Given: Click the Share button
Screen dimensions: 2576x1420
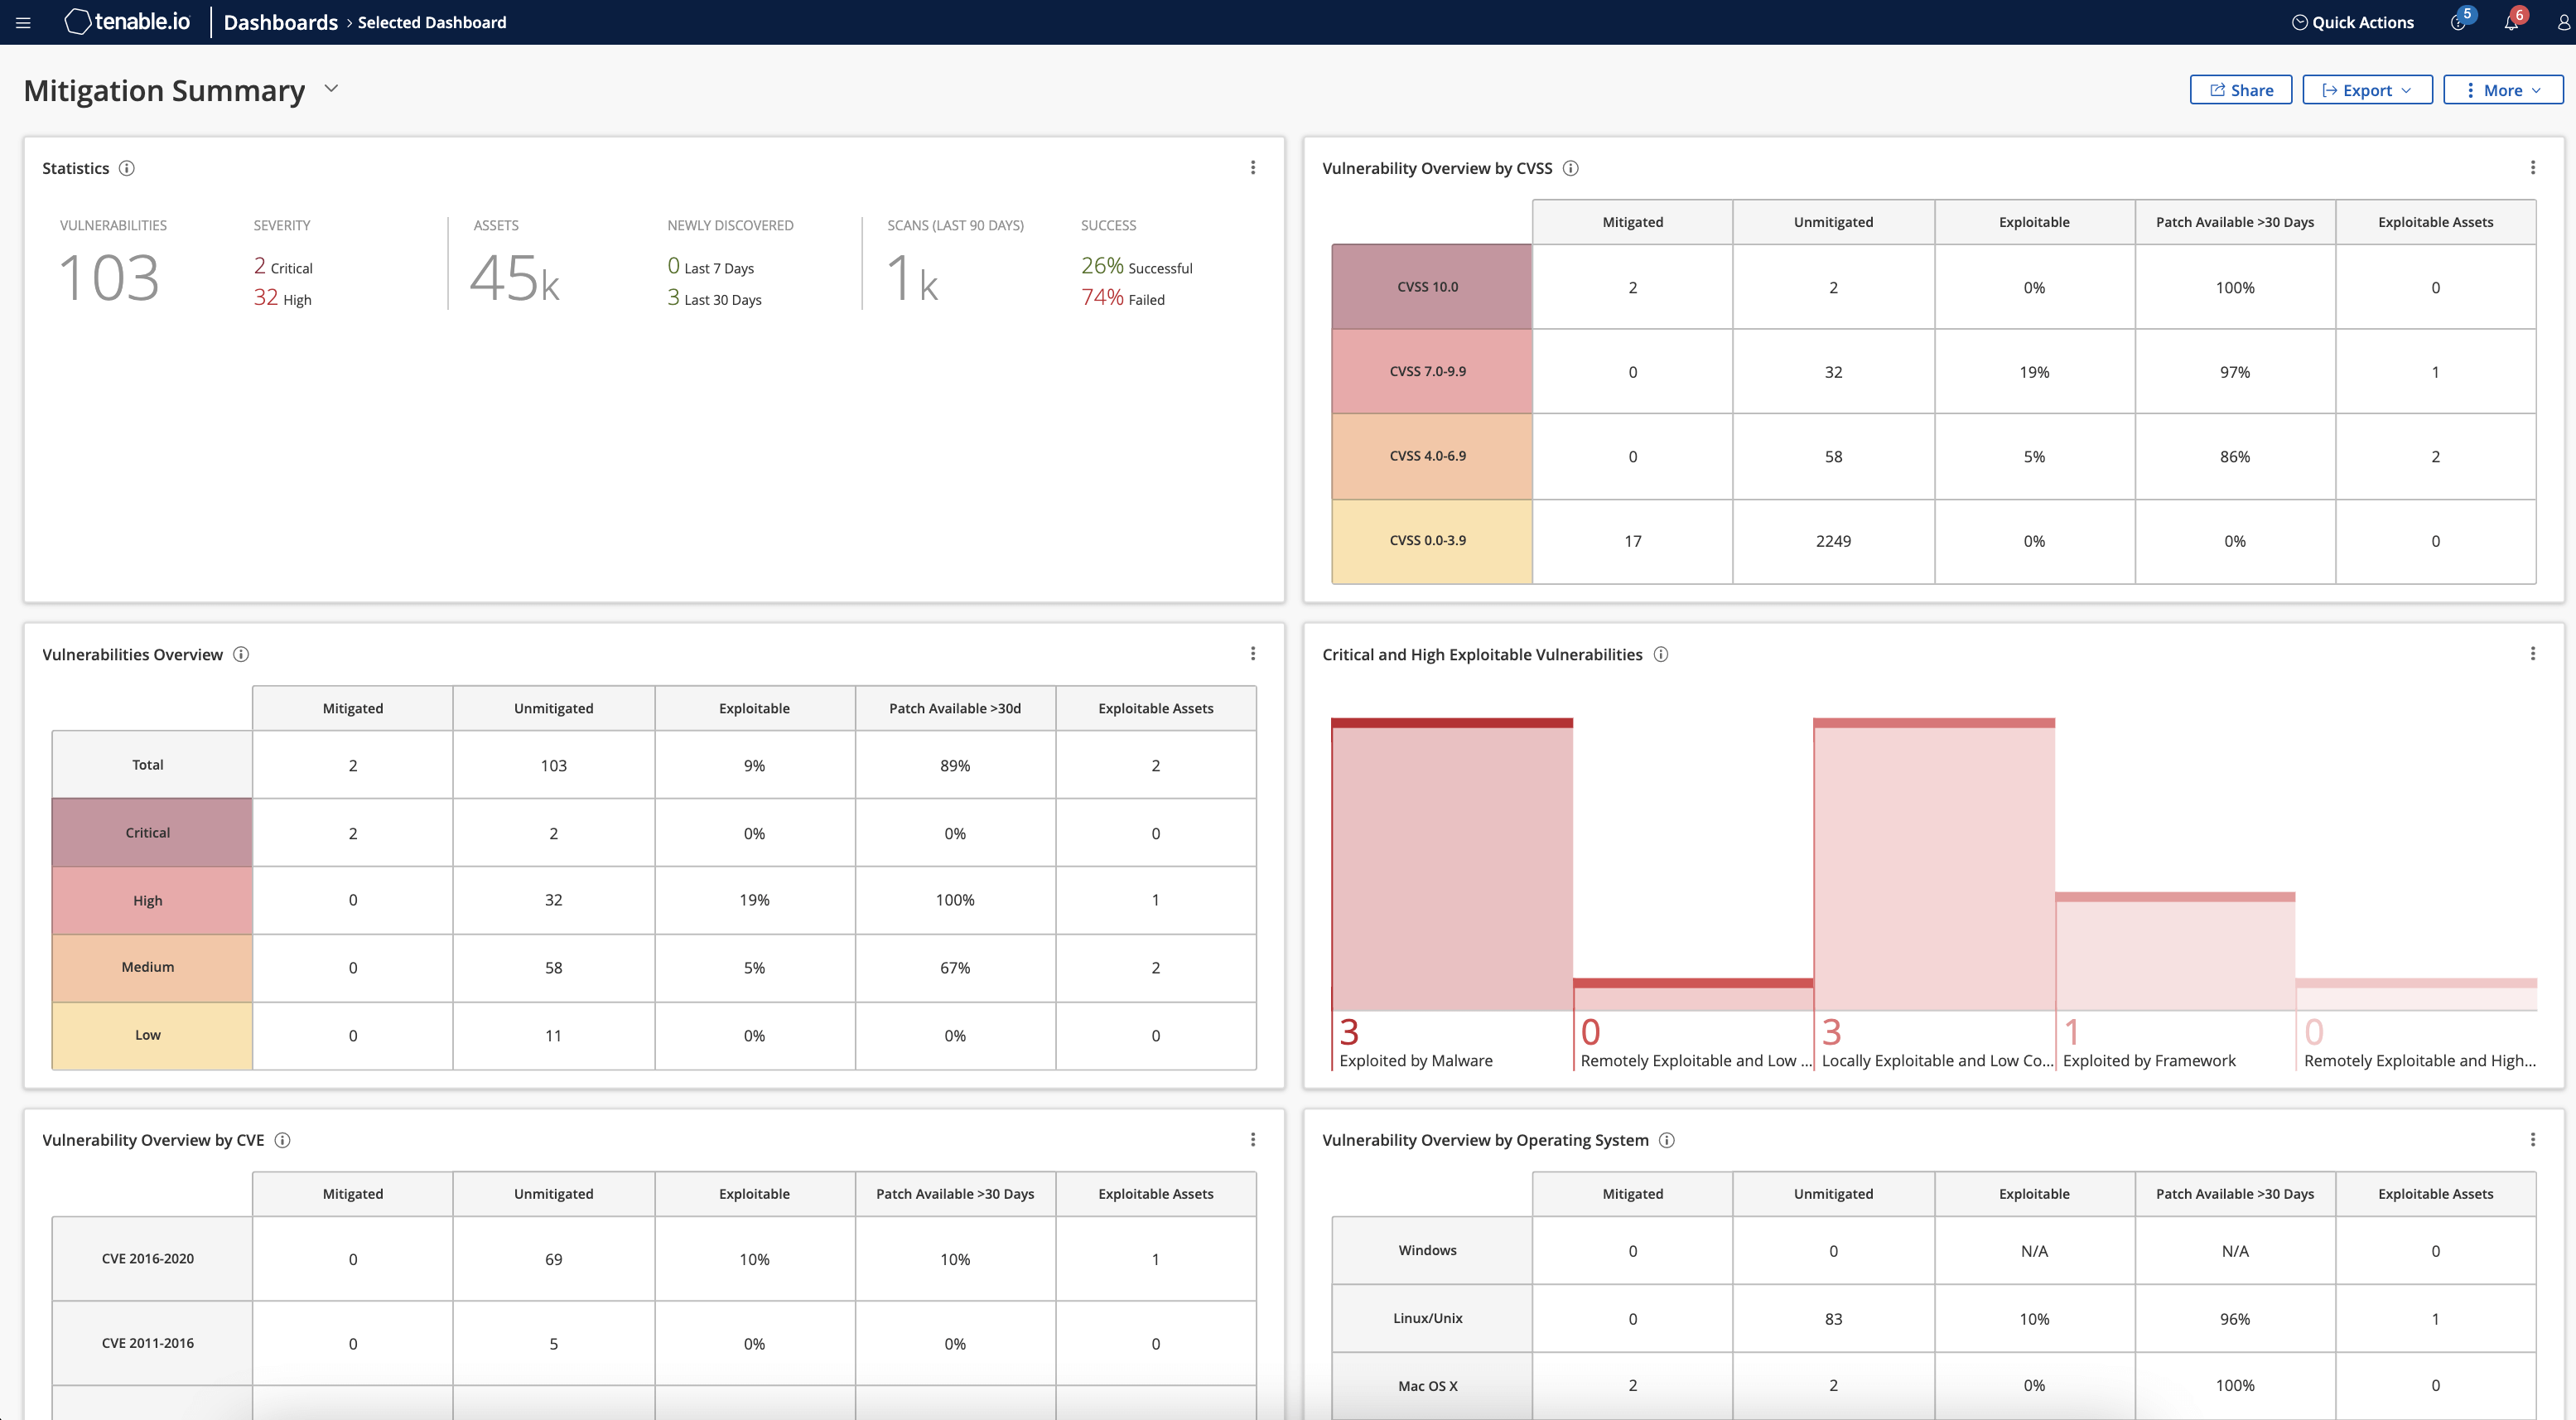Looking at the screenshot, I should pyautogui.click(x=2240, y=90).
